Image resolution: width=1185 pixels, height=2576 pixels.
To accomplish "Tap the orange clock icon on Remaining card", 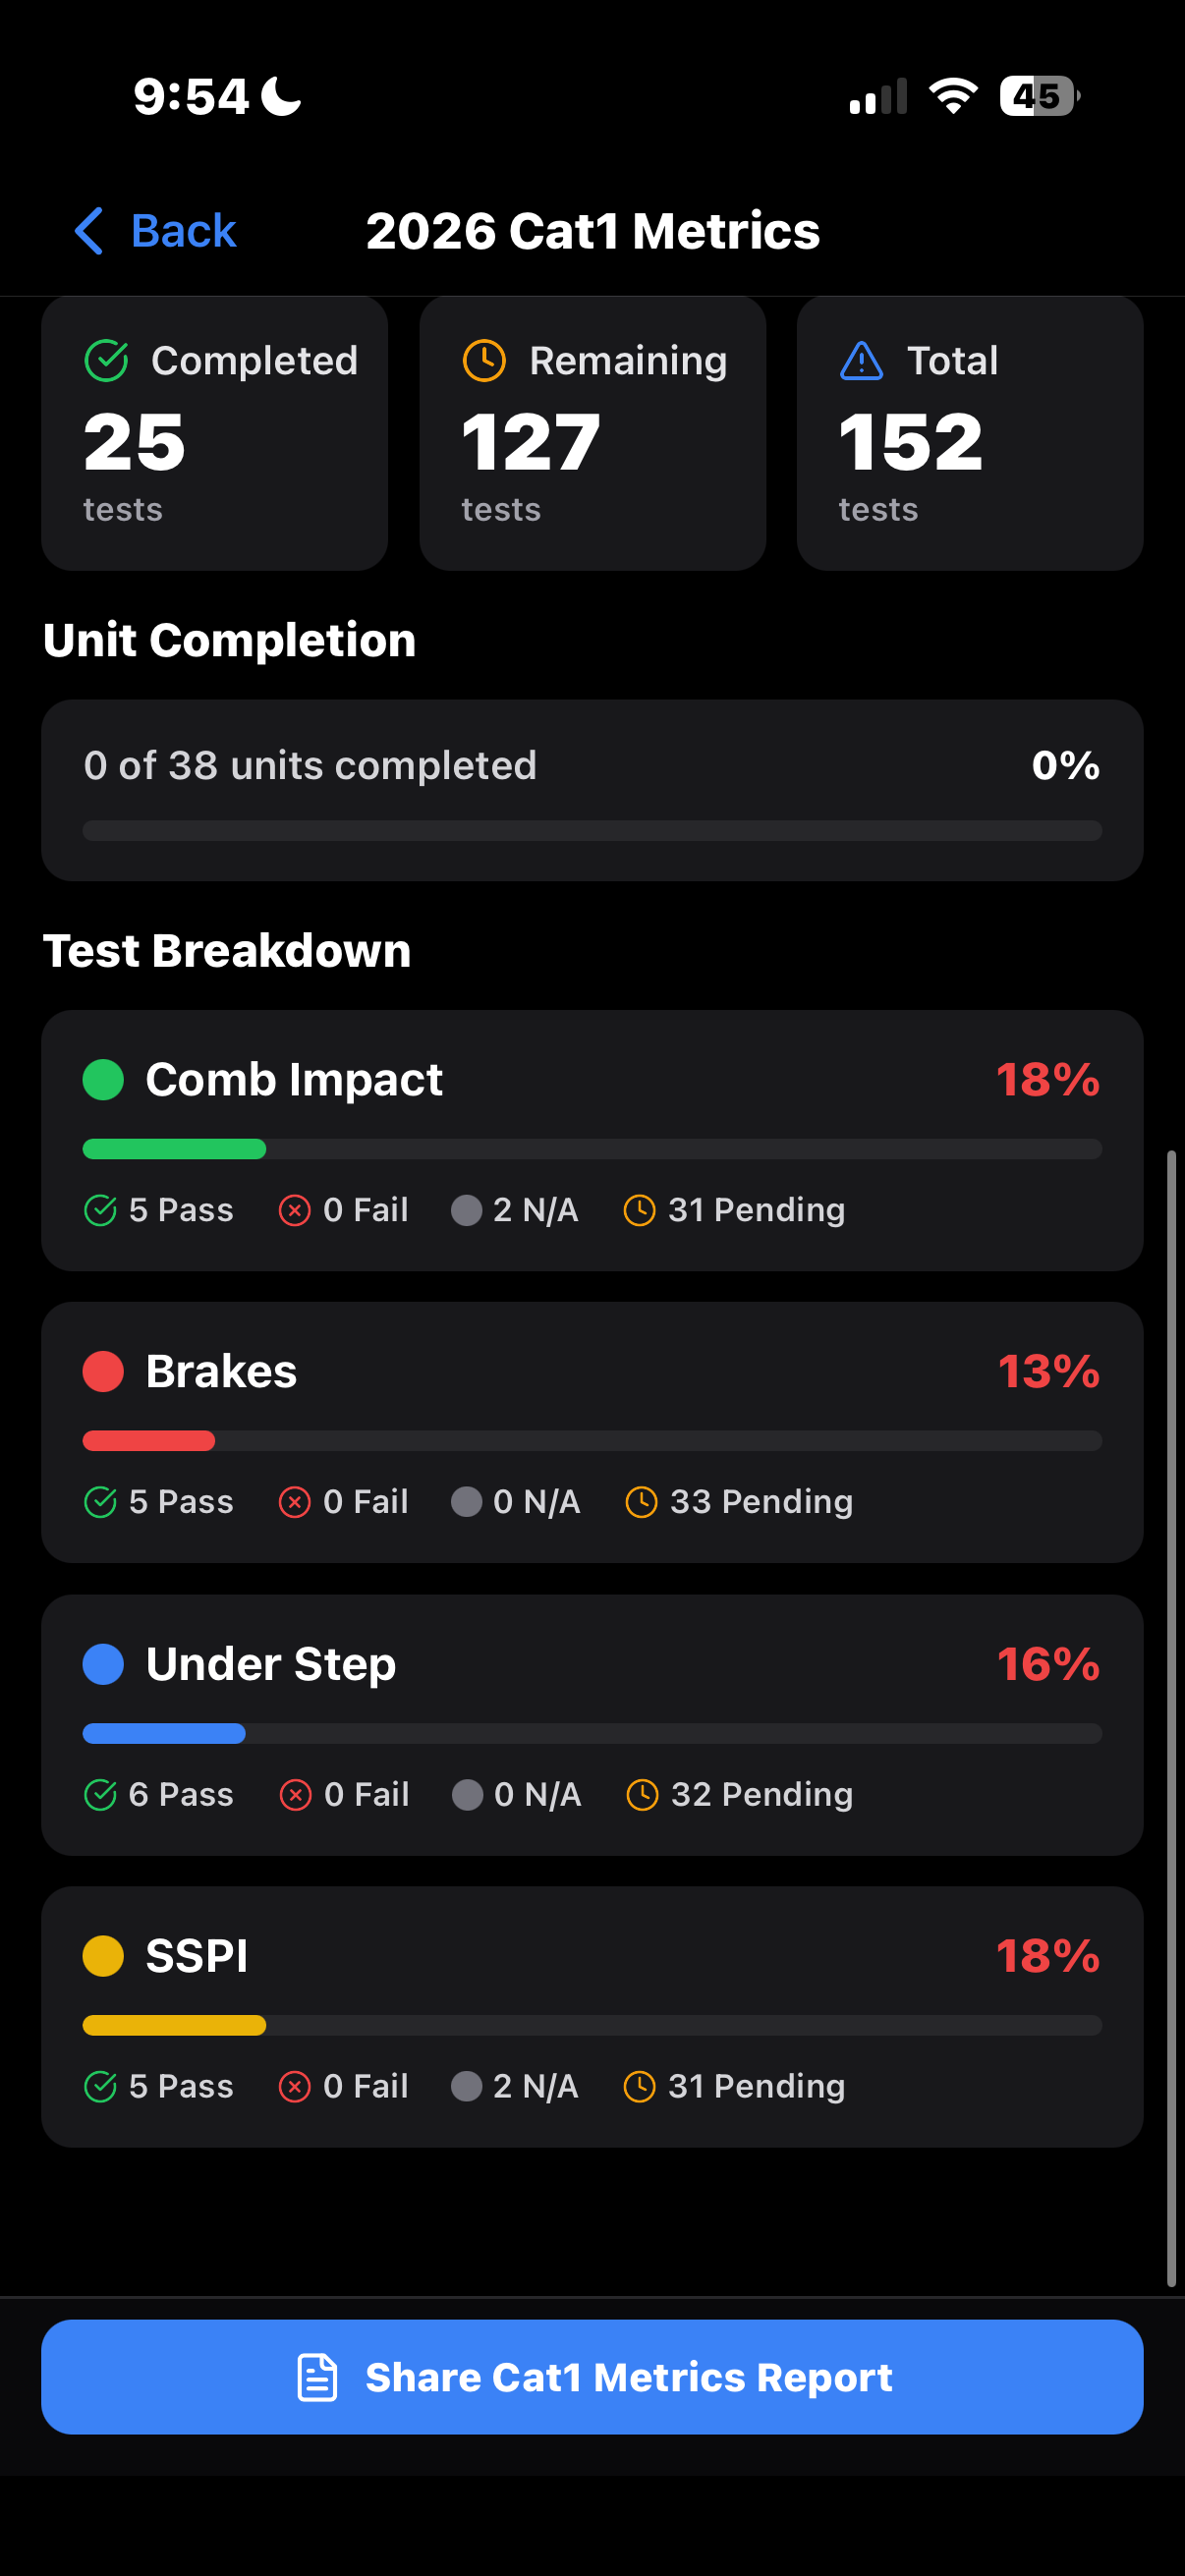I will tap(485, 361).
